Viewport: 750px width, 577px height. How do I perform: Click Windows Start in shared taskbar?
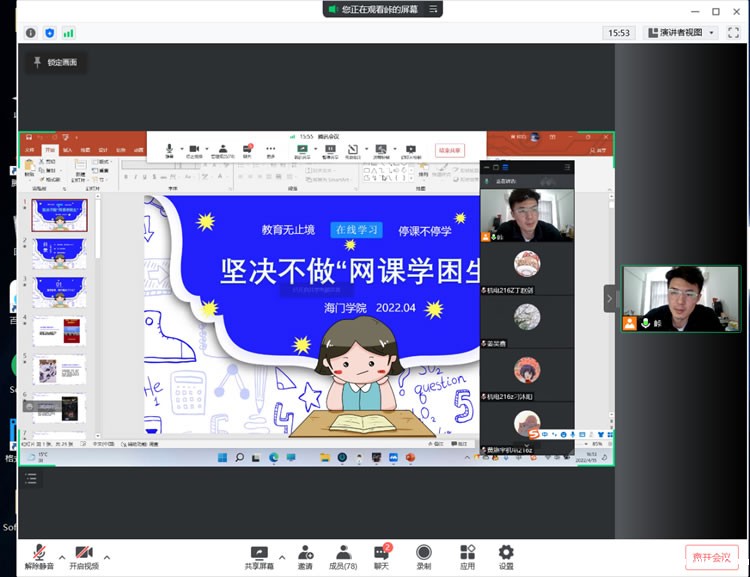click(222, 457)
